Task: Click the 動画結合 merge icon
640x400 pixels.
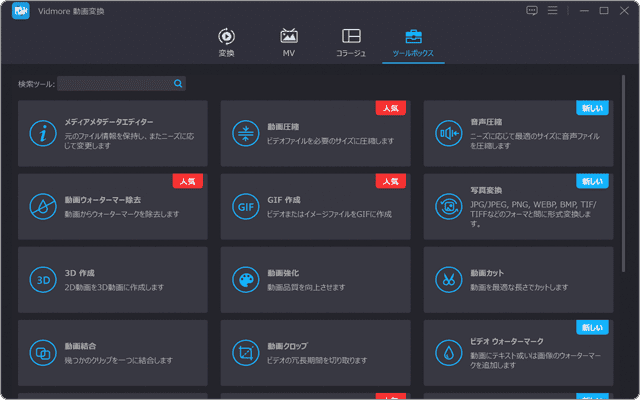Action: (x=43, y=353)
